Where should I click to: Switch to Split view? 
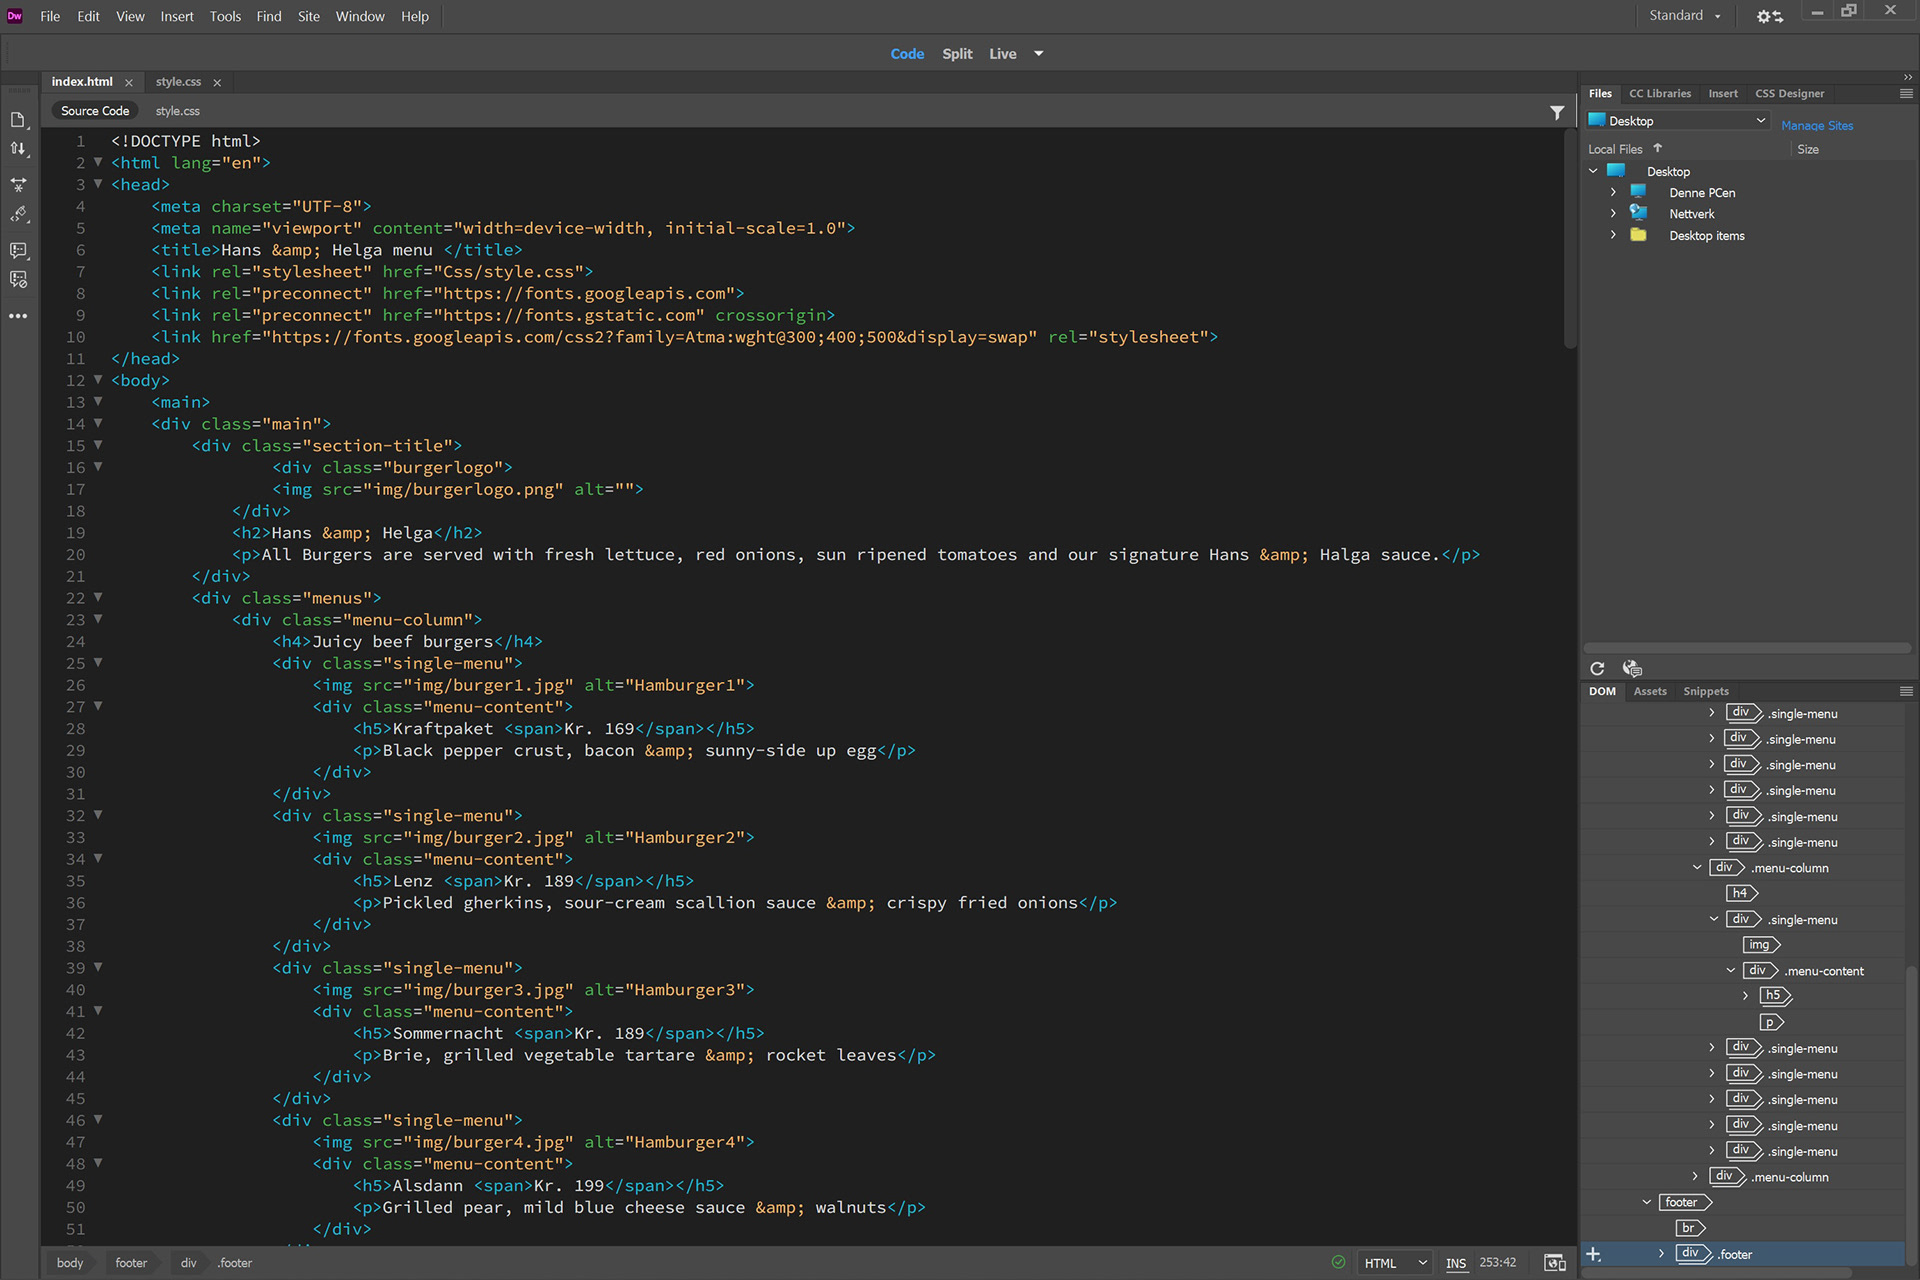[957, 54]
